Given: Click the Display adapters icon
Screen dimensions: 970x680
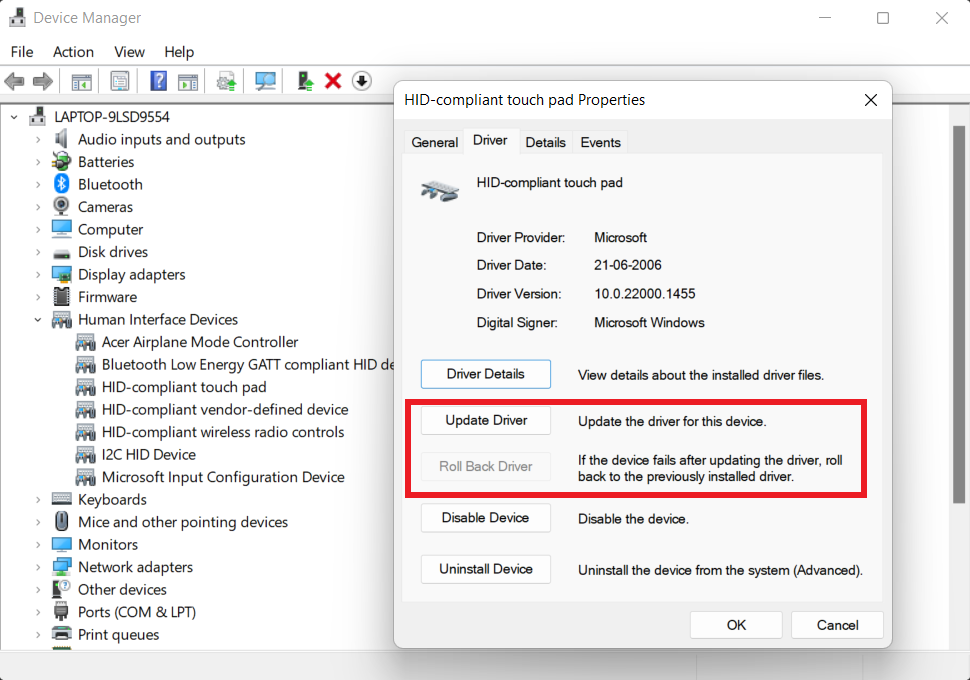Looking at the screenshot, I should 61,274.
